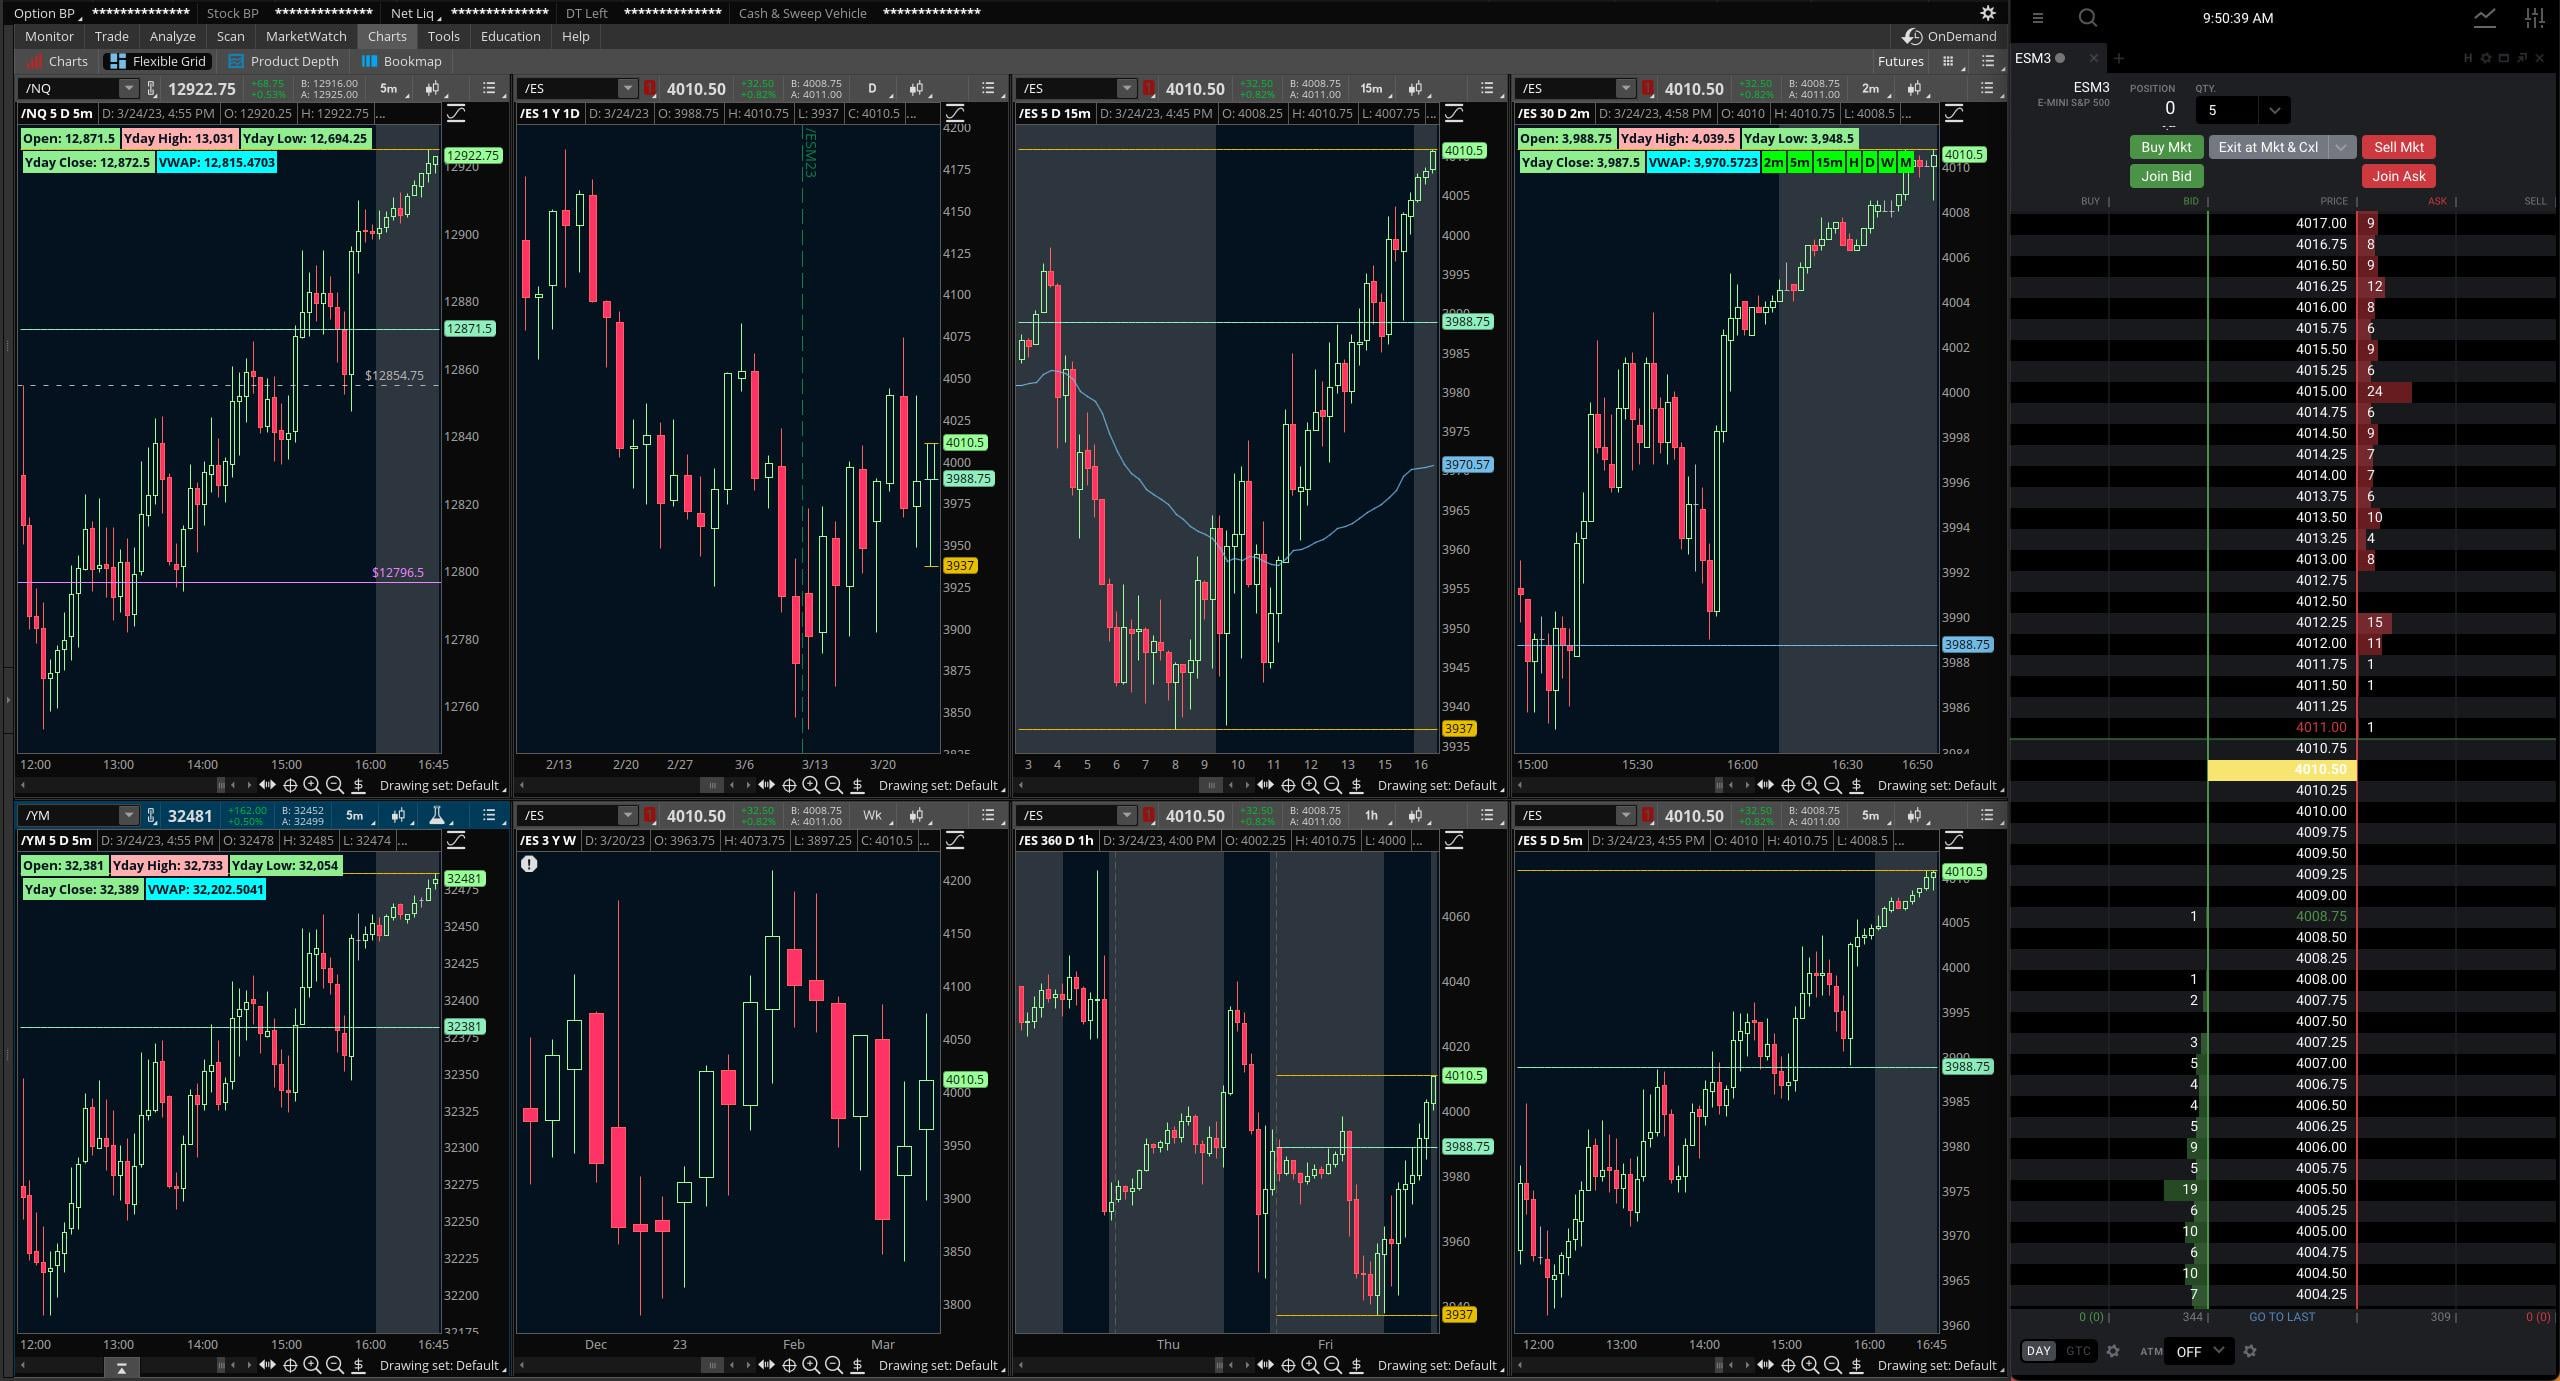Click the search magnifier in ladder panel
The image size is (2560, 1381).
click(2087, 17)
